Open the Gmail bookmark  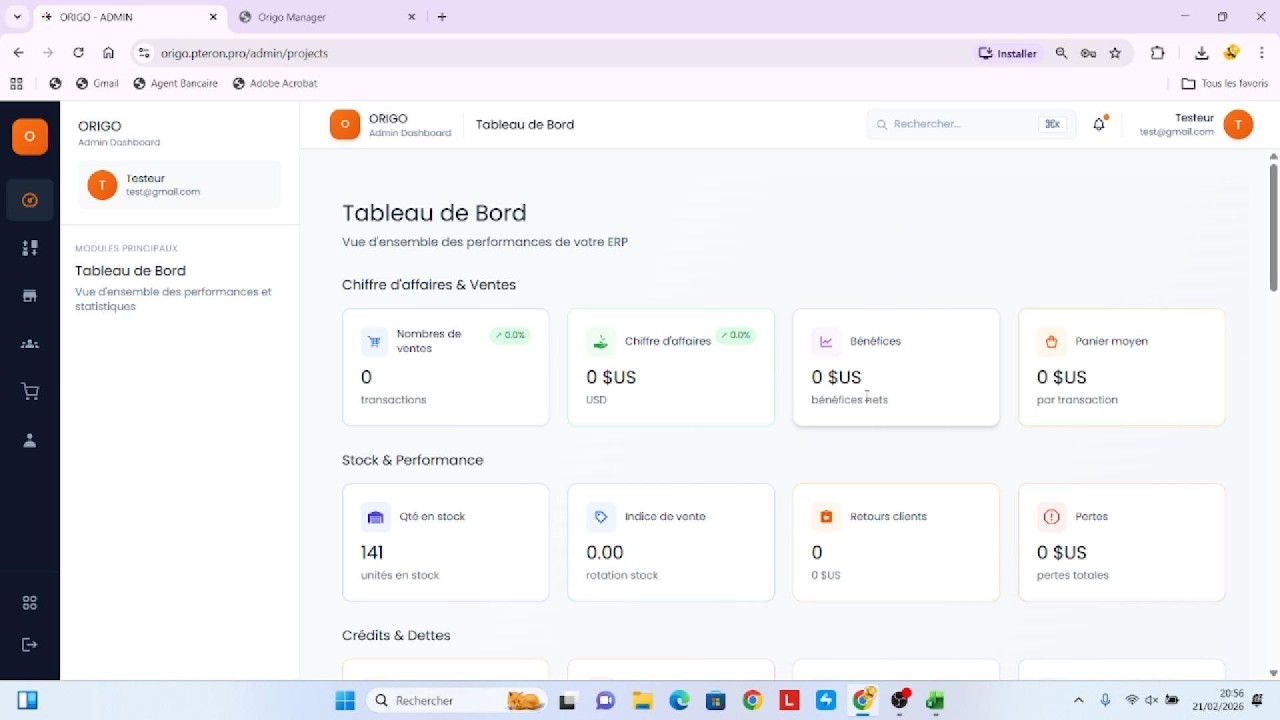pyautogui.click(x=98, y=83)
